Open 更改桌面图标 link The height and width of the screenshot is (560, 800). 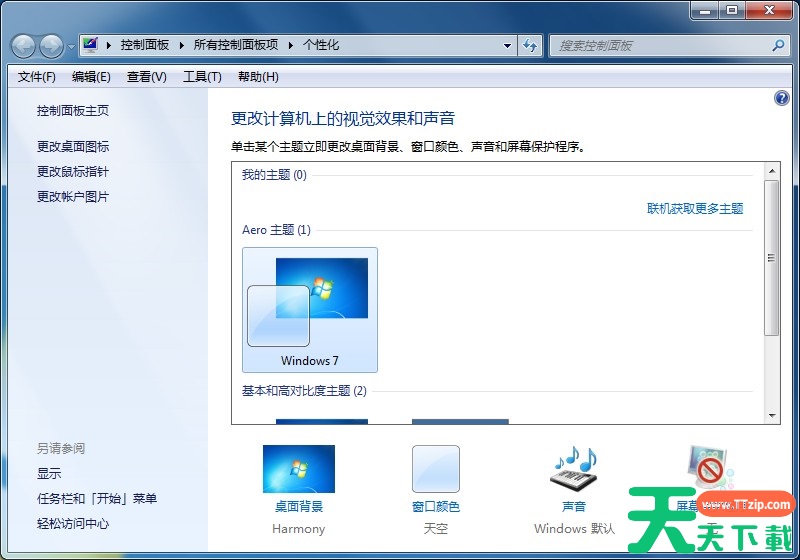coord(73,147)
